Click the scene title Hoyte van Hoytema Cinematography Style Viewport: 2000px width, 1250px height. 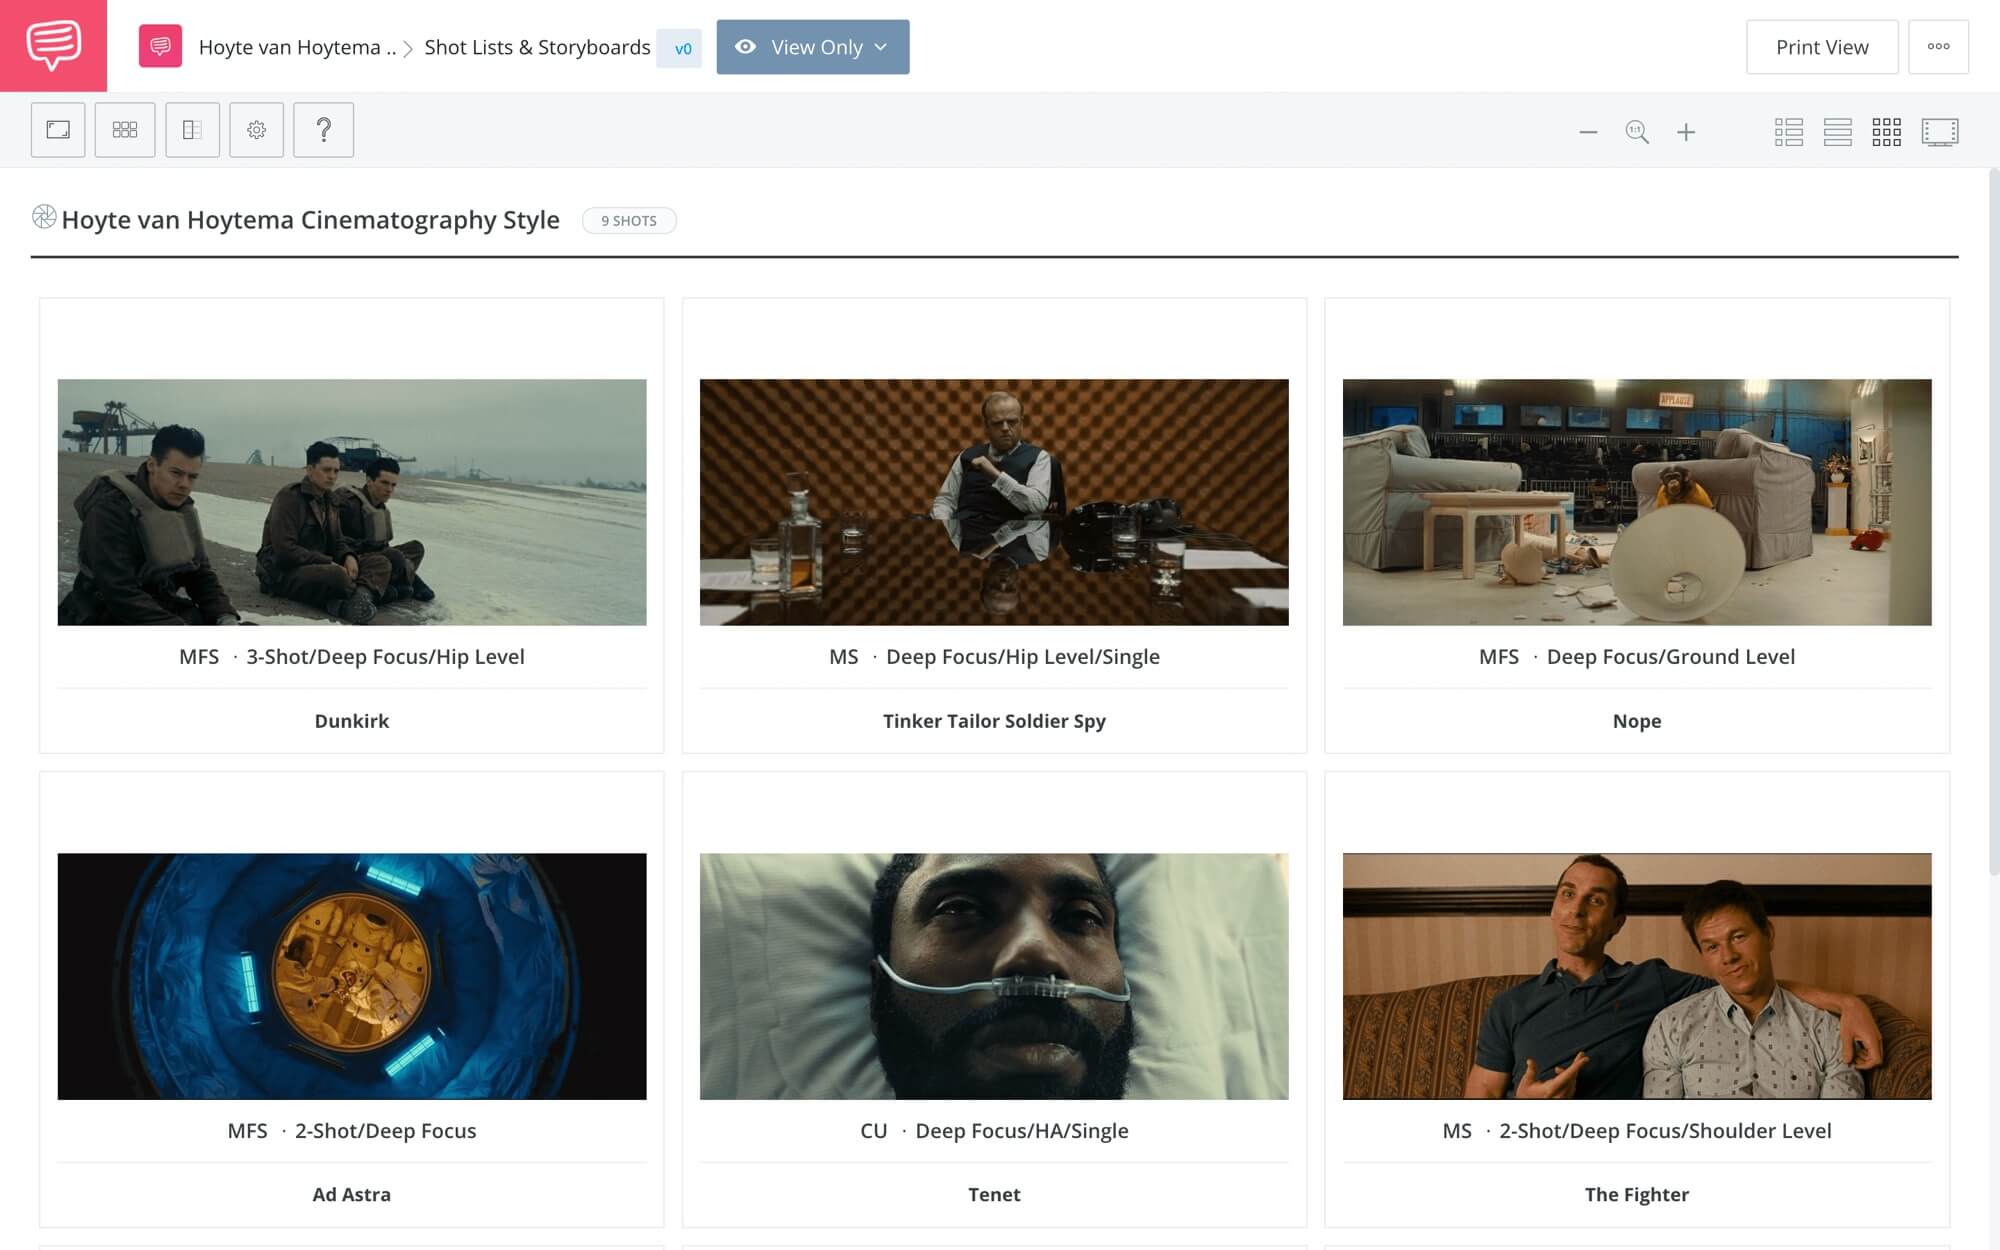point(310,220)
